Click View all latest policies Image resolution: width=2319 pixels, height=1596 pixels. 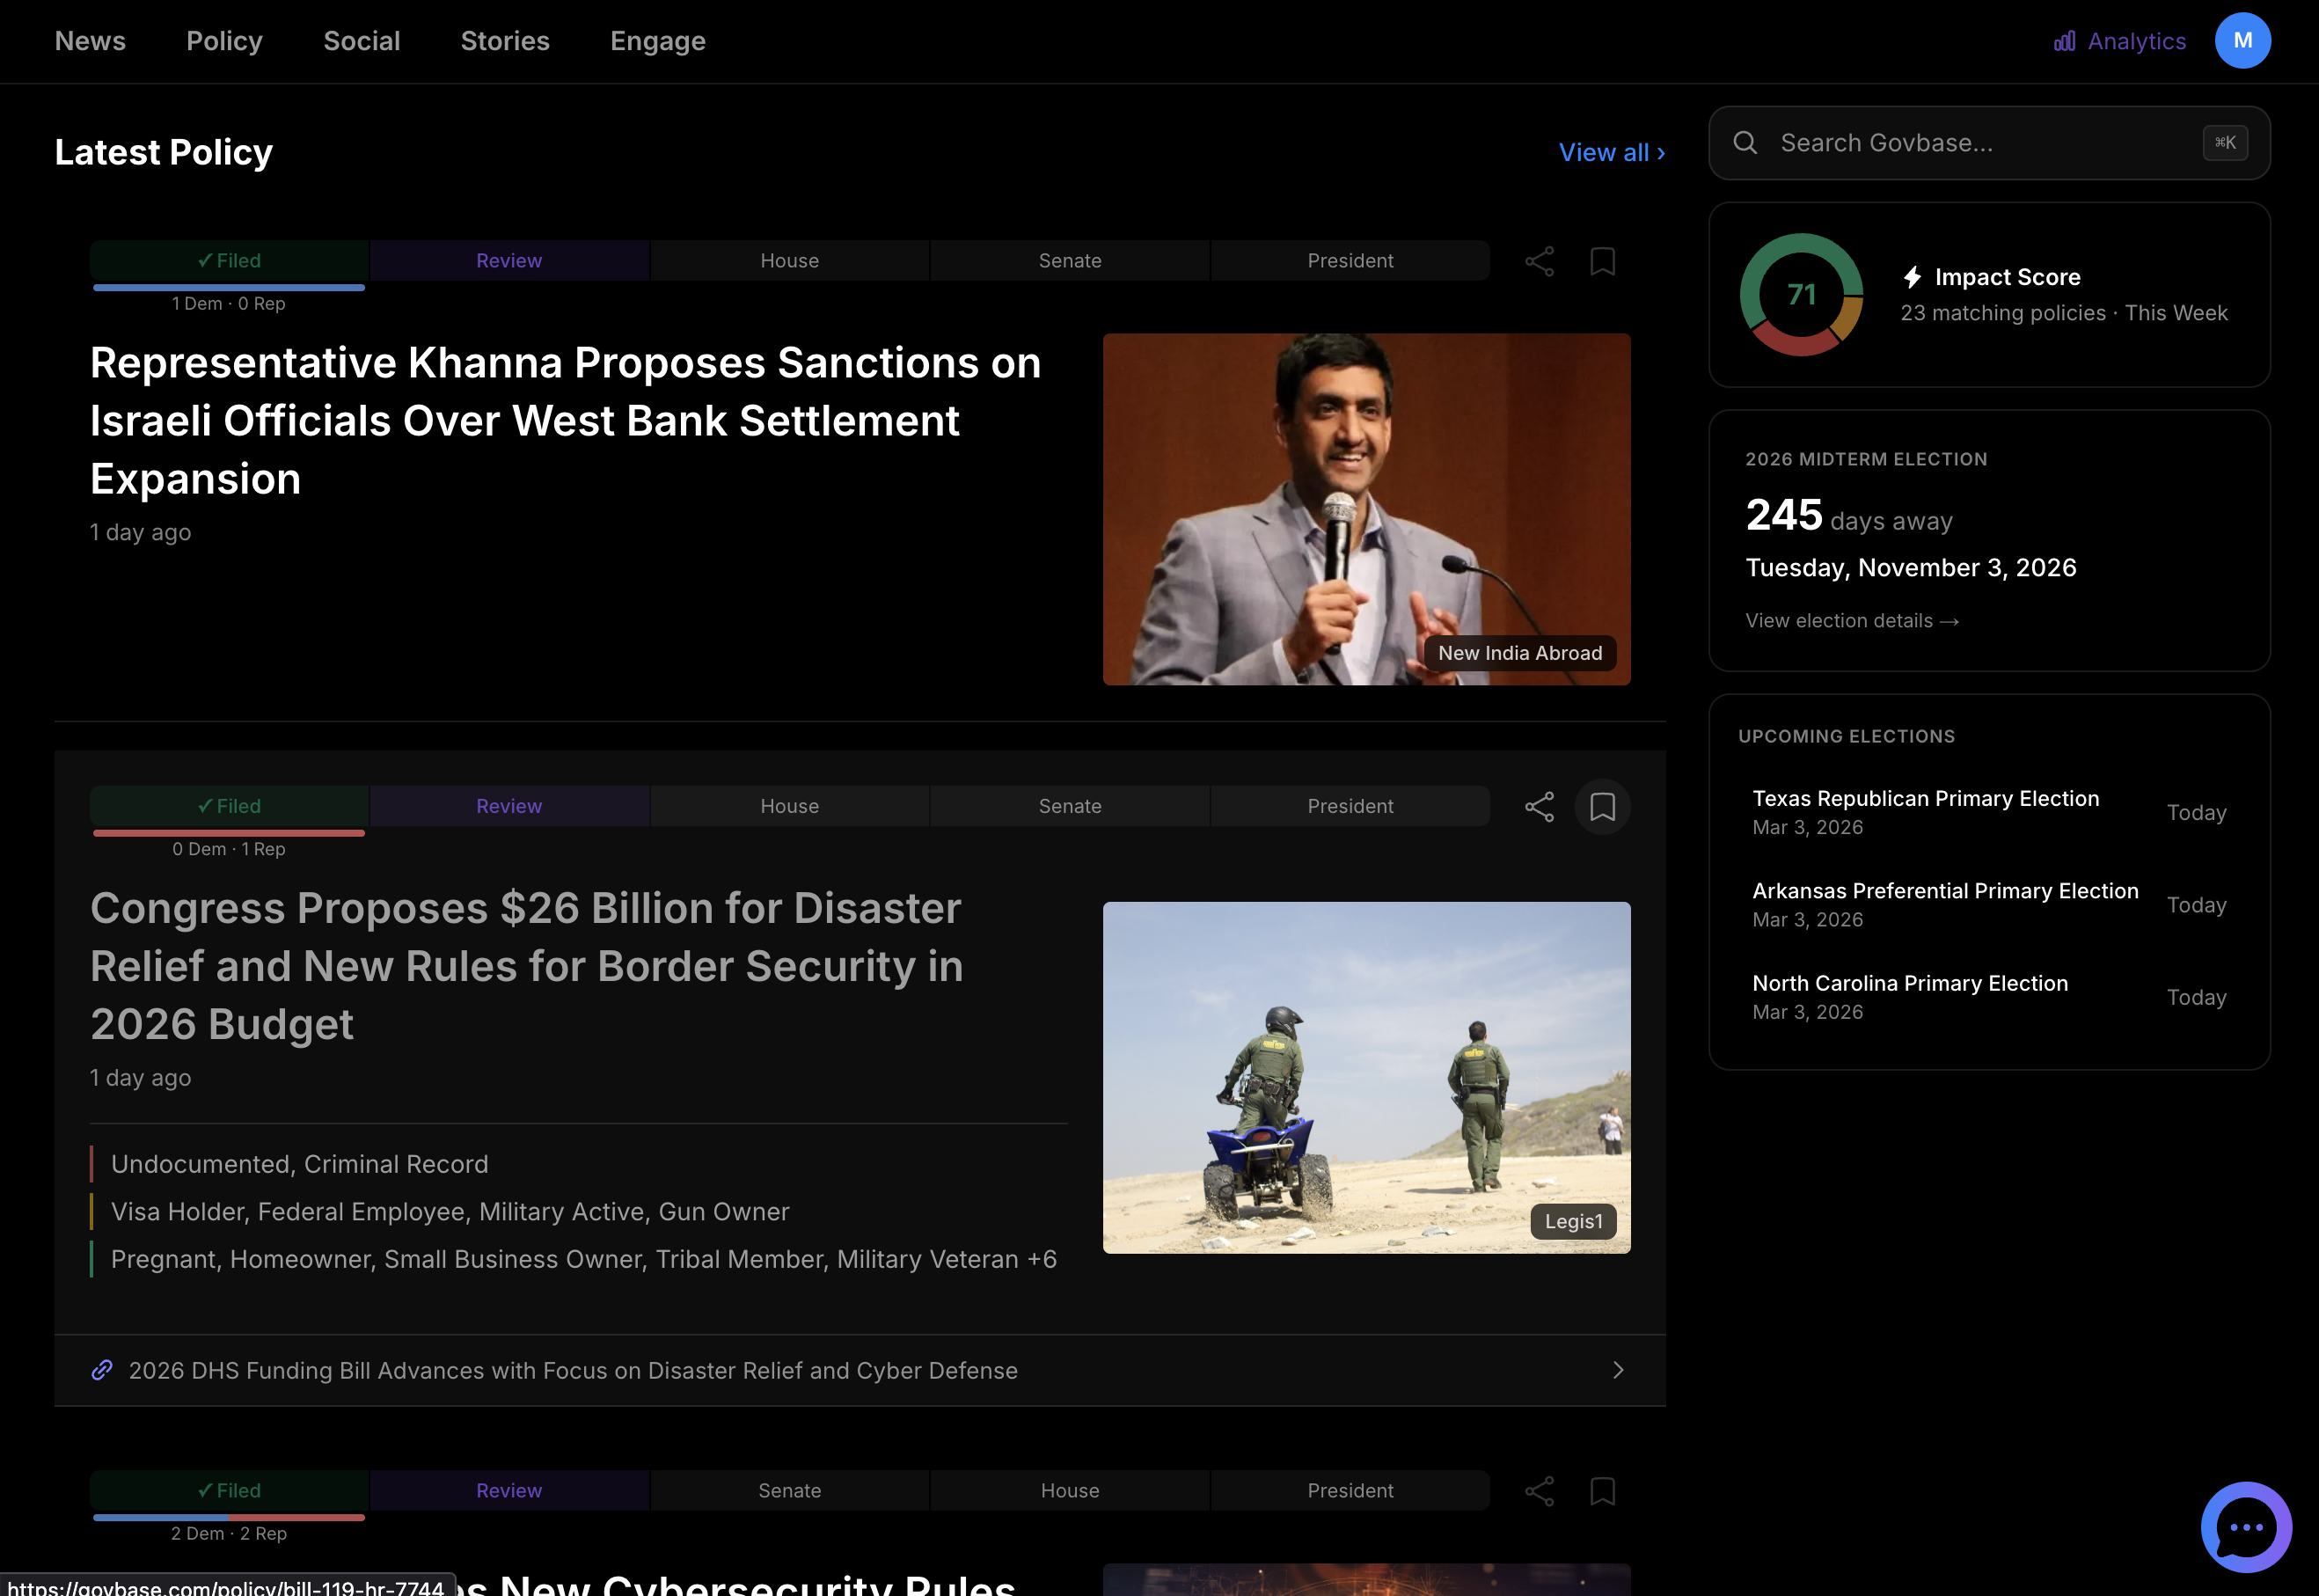1611,152
